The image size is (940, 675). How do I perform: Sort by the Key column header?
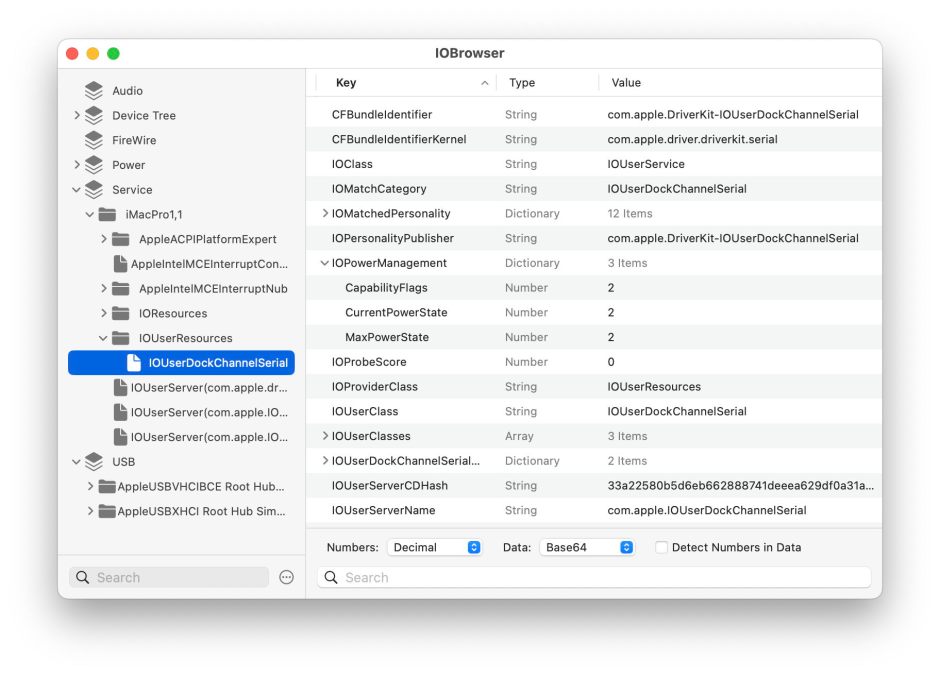400,83
